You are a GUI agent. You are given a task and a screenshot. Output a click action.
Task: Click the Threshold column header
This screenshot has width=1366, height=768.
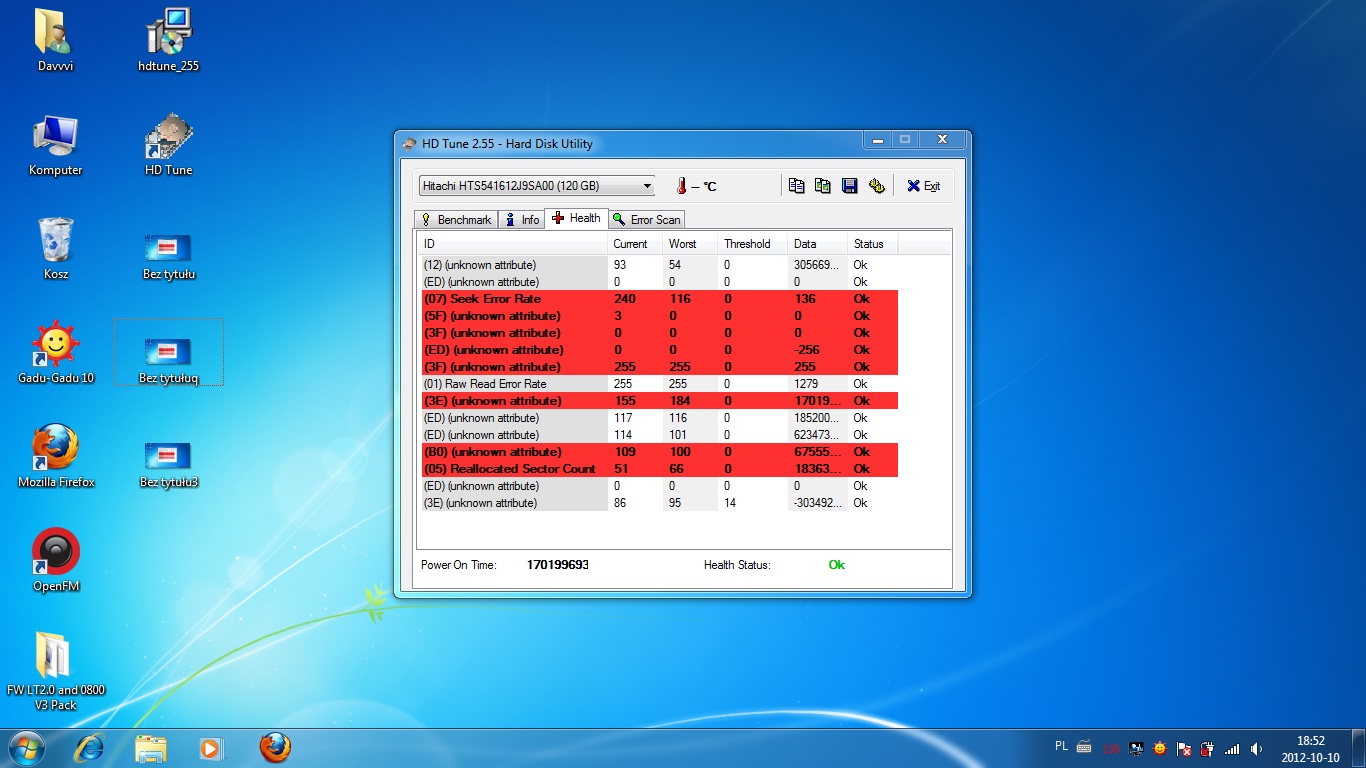point(753,244)
